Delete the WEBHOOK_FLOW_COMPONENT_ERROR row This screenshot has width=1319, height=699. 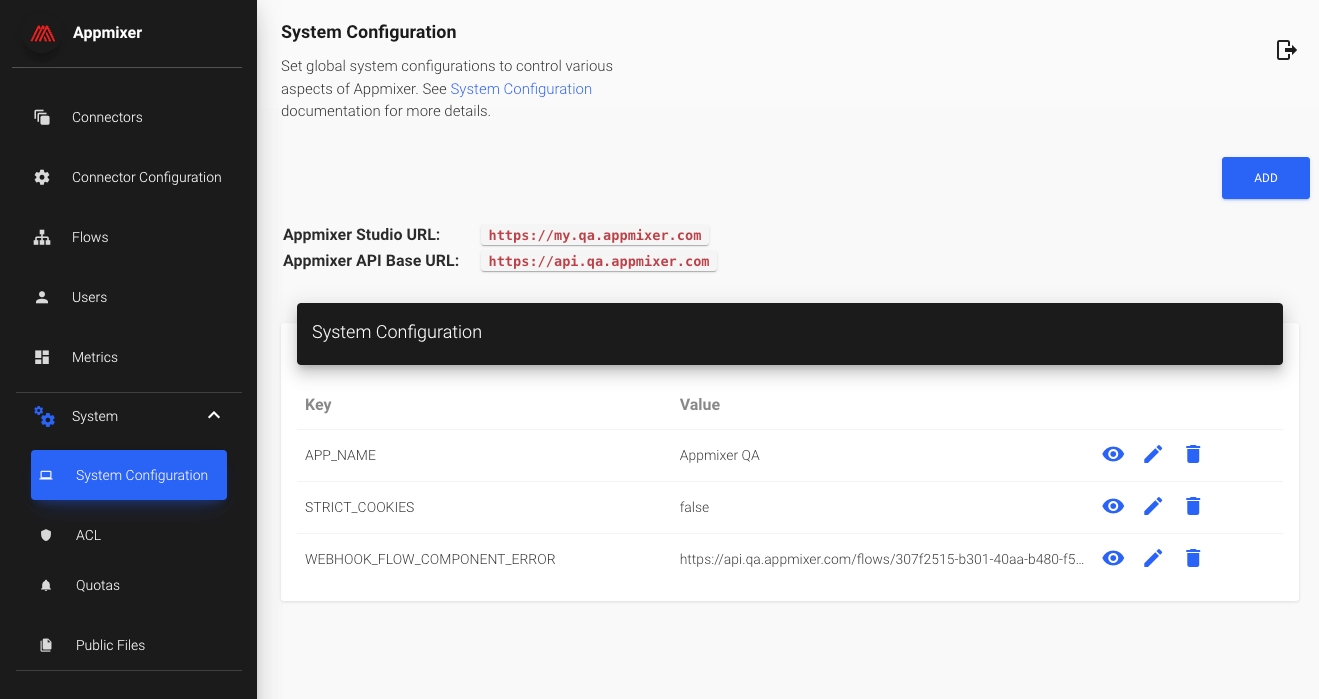click(1192, 559)
